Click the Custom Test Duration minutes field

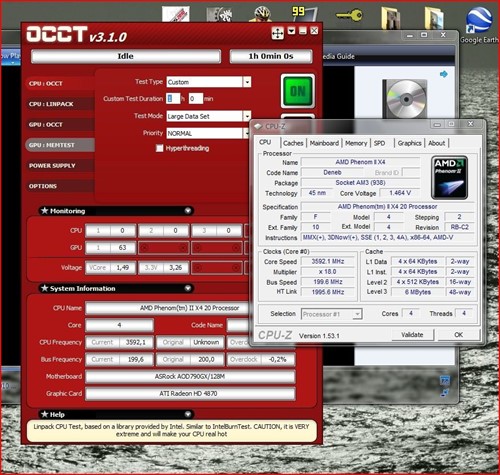tap(196, 99)
